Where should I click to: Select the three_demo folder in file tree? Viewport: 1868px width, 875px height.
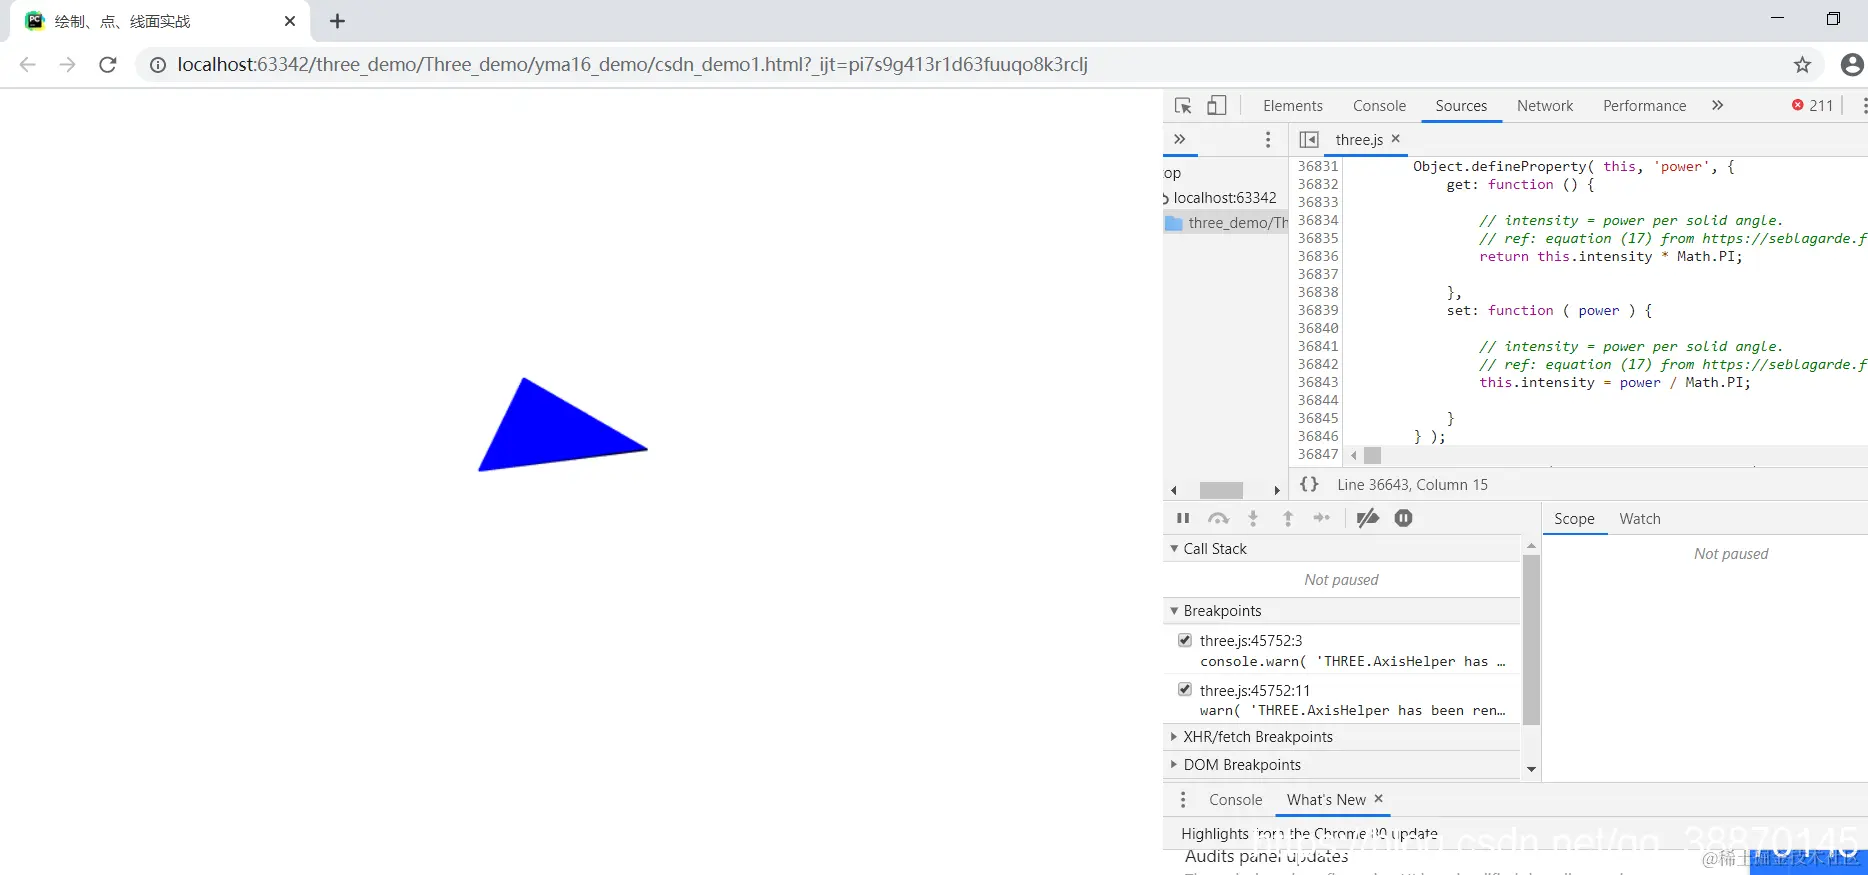tap(1228, 223)
